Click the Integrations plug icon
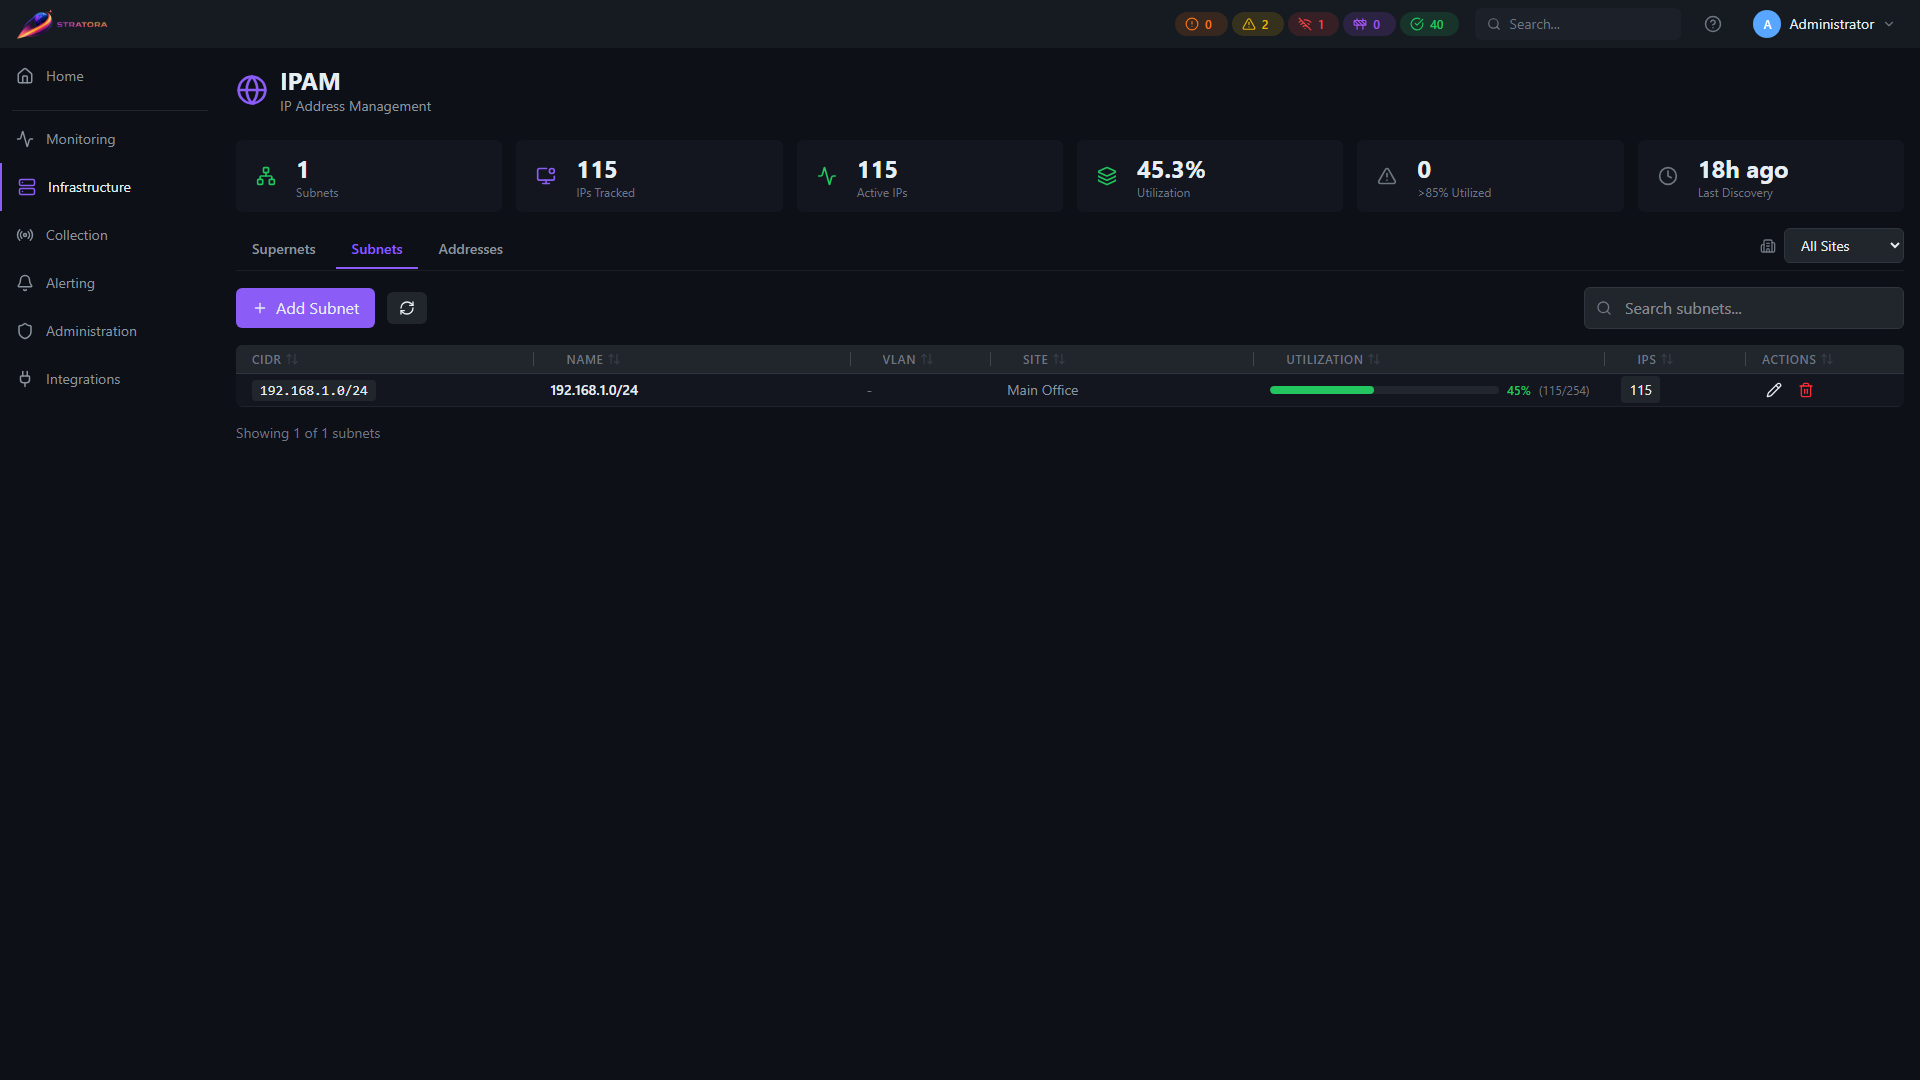 coord(25,379)
